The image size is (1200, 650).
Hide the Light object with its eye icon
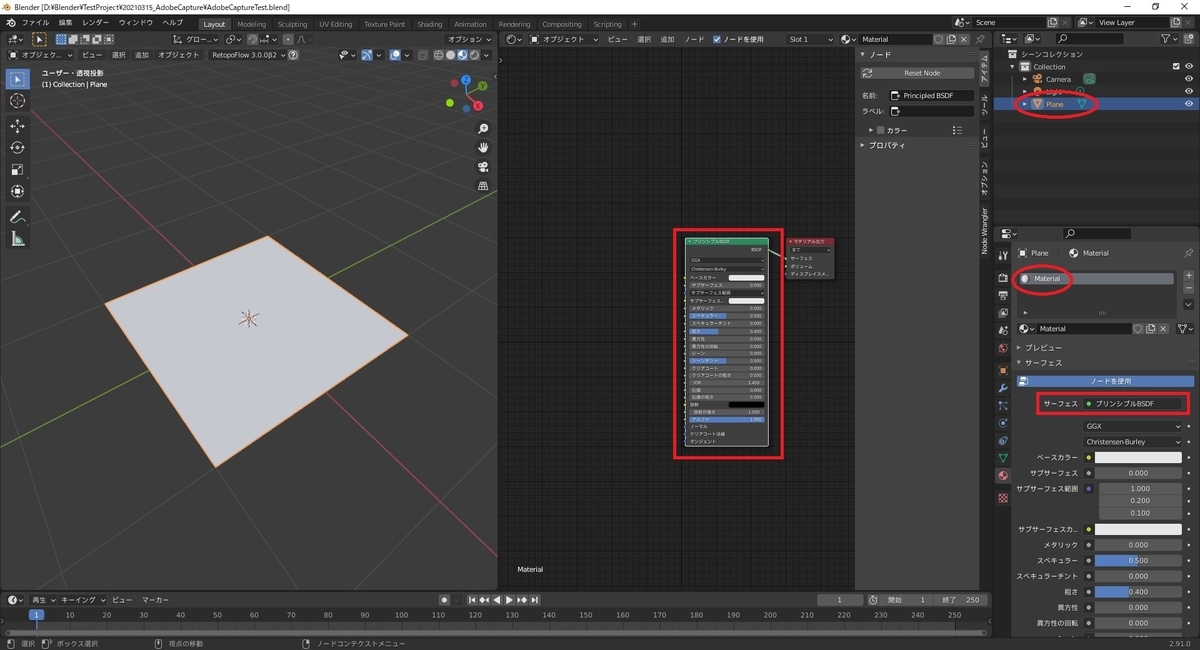click(1189, 91)
